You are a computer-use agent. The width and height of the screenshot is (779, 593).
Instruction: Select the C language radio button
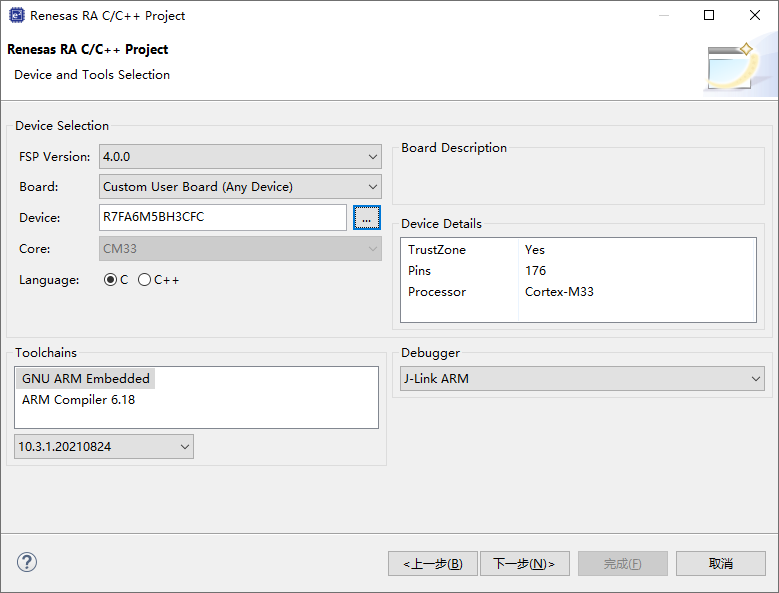(110, 280)
